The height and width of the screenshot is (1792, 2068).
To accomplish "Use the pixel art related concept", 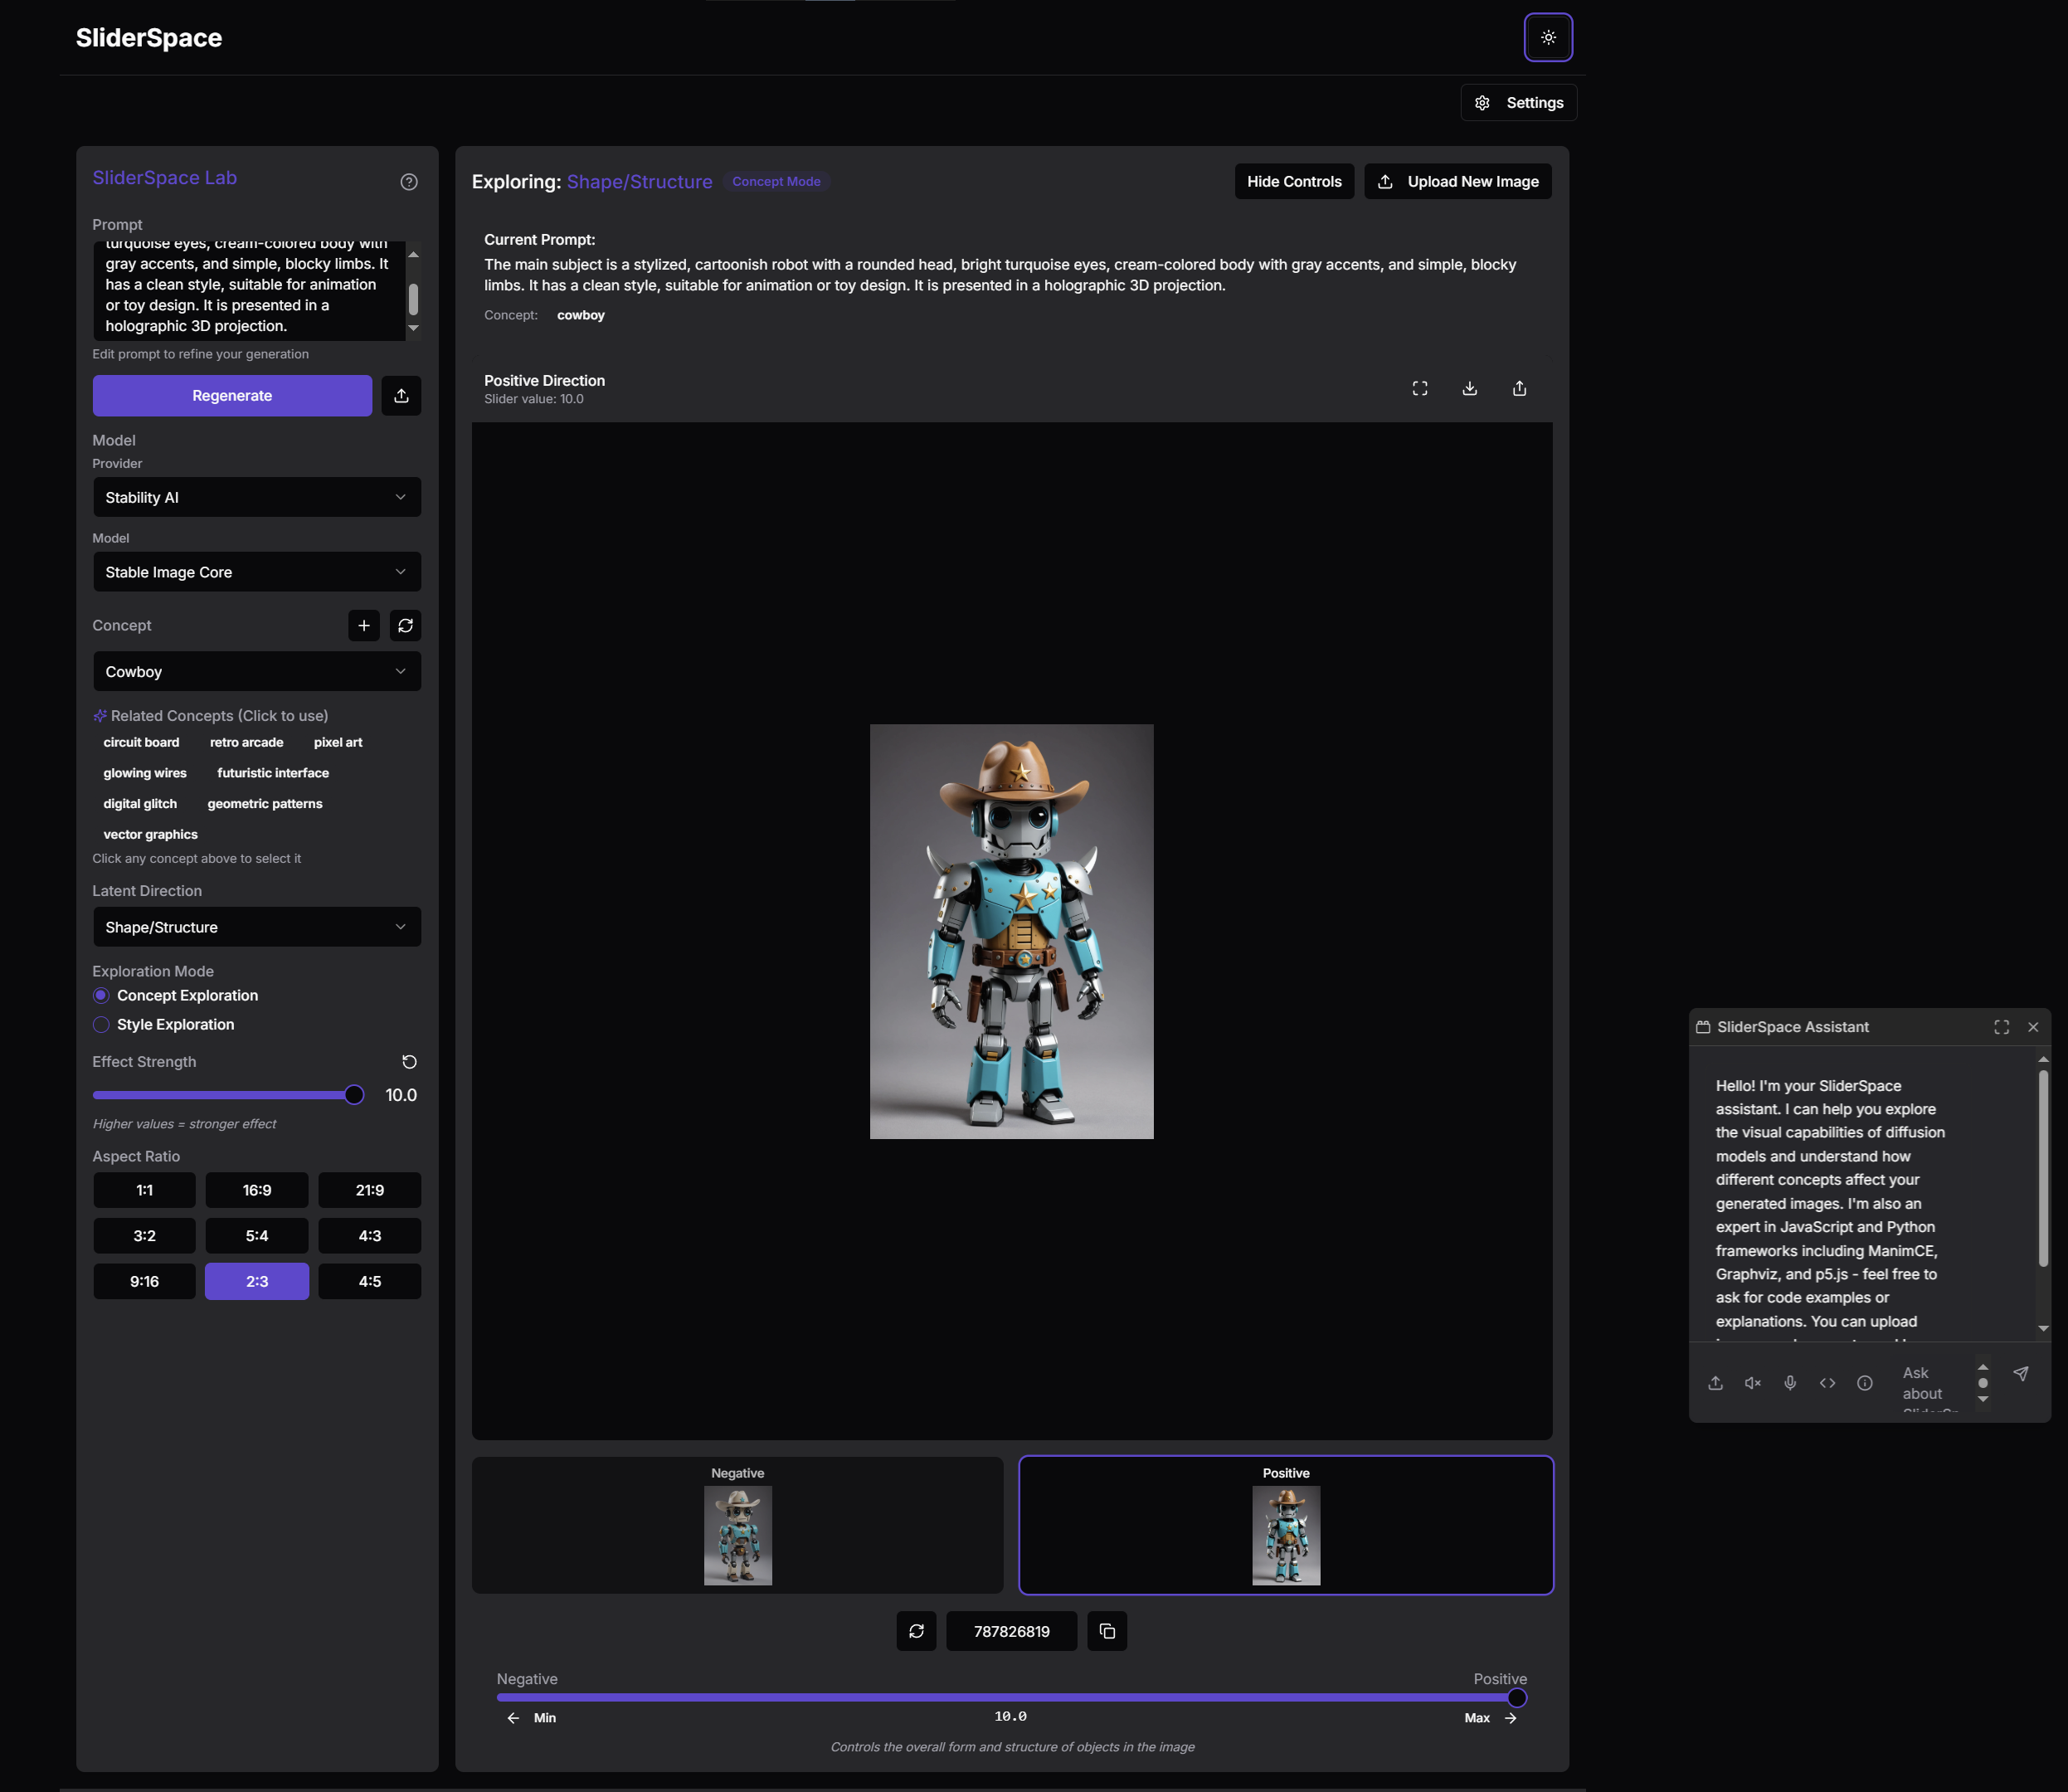I will click(x=338, y=742).
